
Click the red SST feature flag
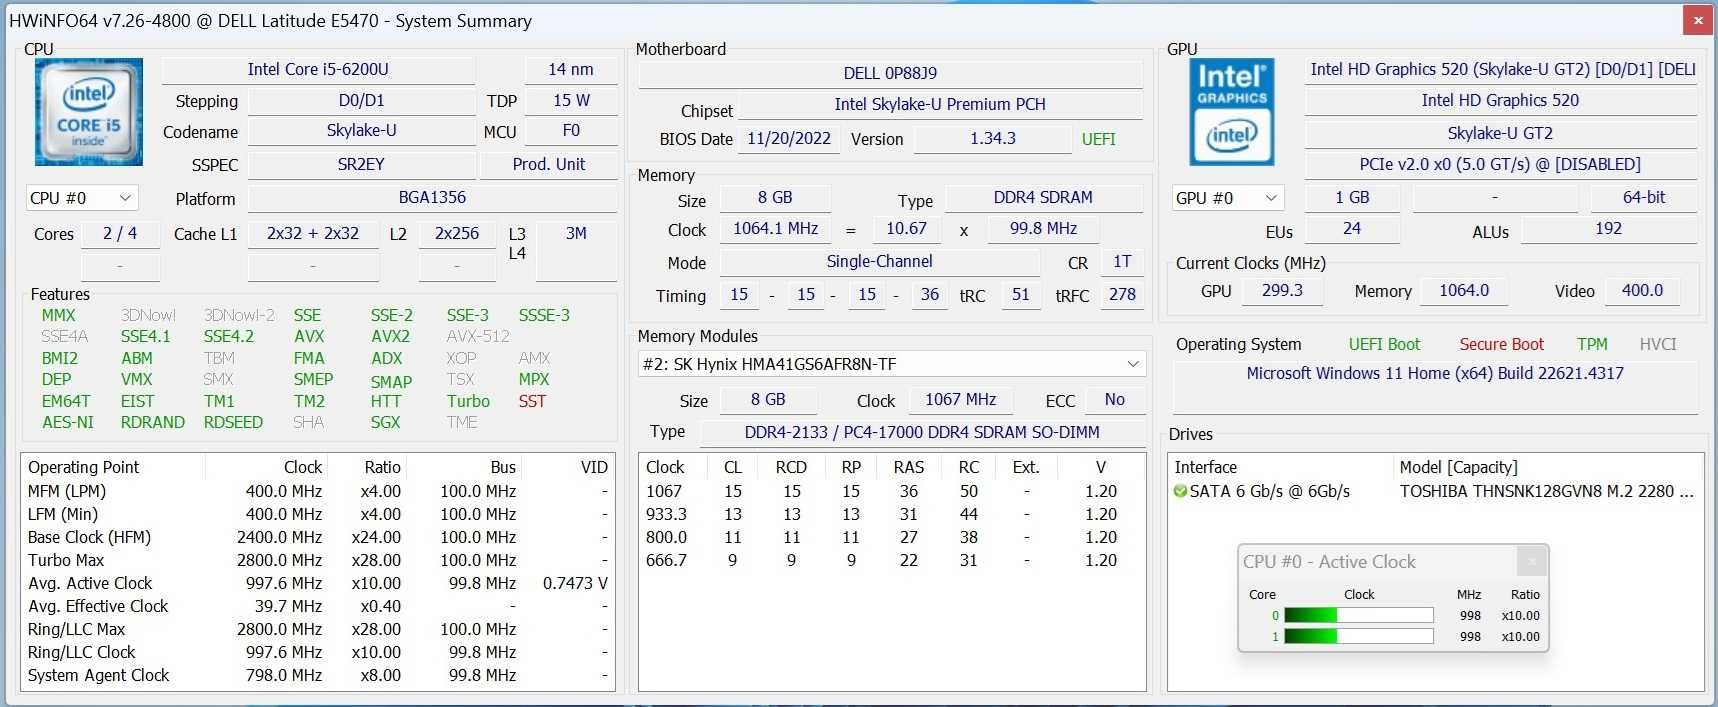pyautogui.click(x=532, y=401)
